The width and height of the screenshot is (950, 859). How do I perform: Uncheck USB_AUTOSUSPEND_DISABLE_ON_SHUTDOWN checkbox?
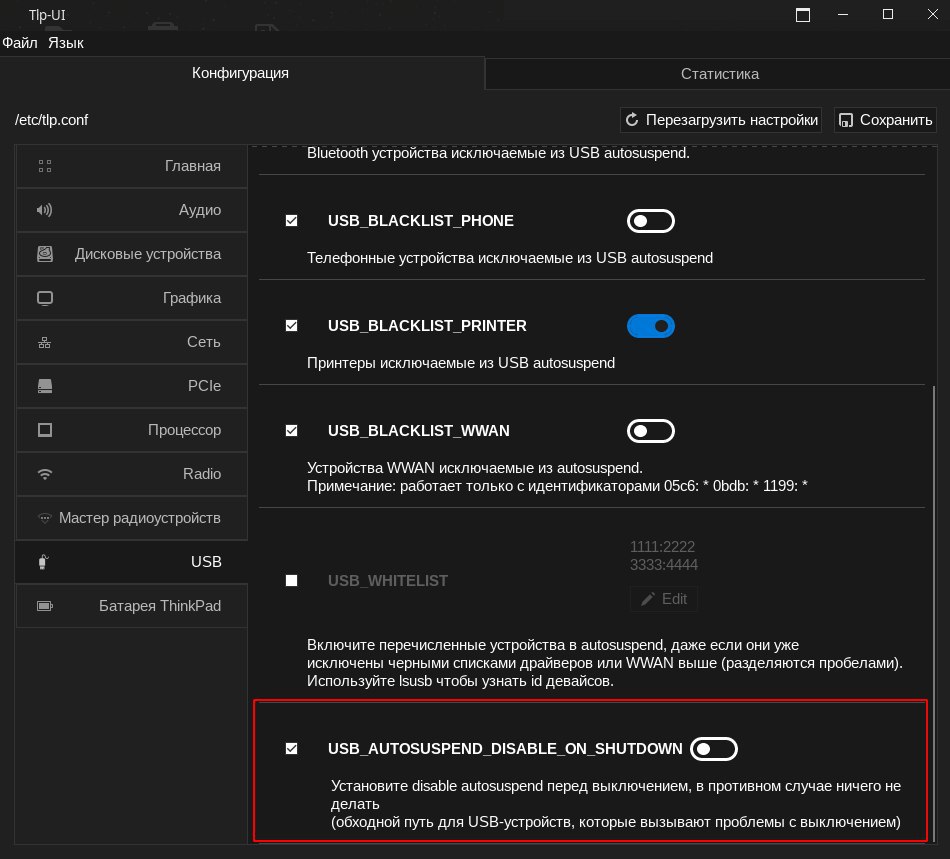[291, 749]
